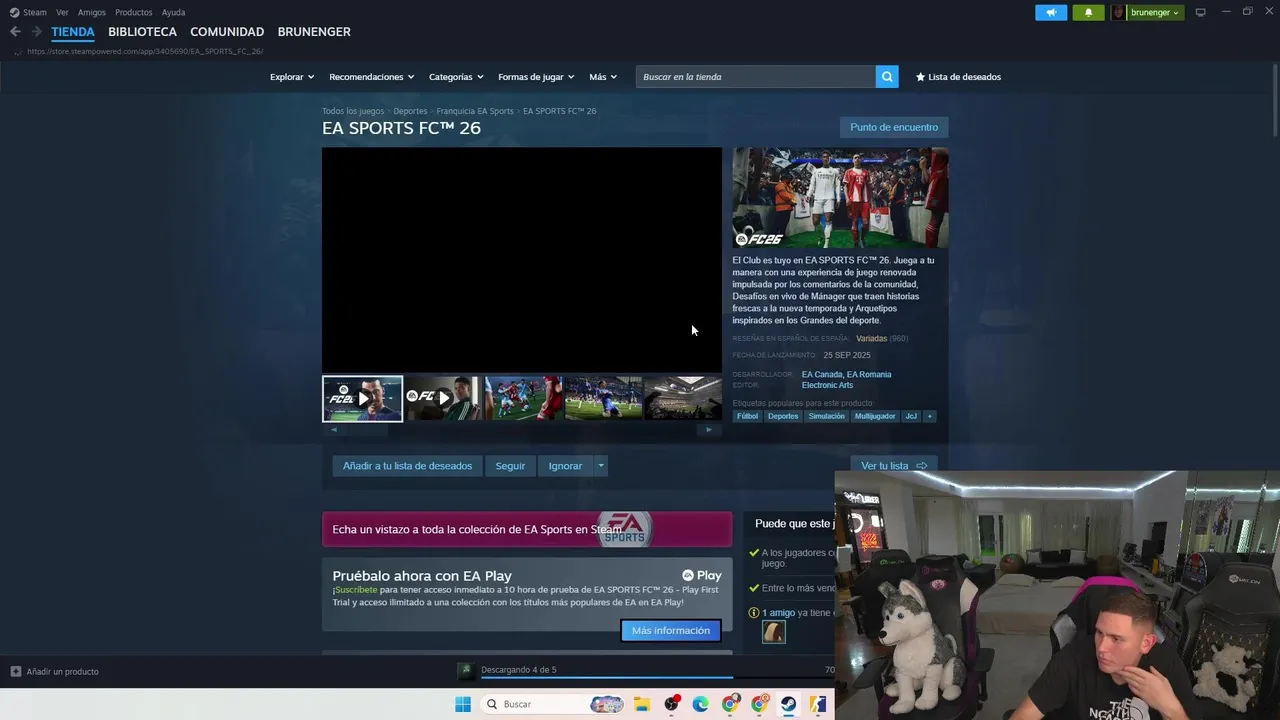Click the Ver tu lista button

[x=894, y=466]
